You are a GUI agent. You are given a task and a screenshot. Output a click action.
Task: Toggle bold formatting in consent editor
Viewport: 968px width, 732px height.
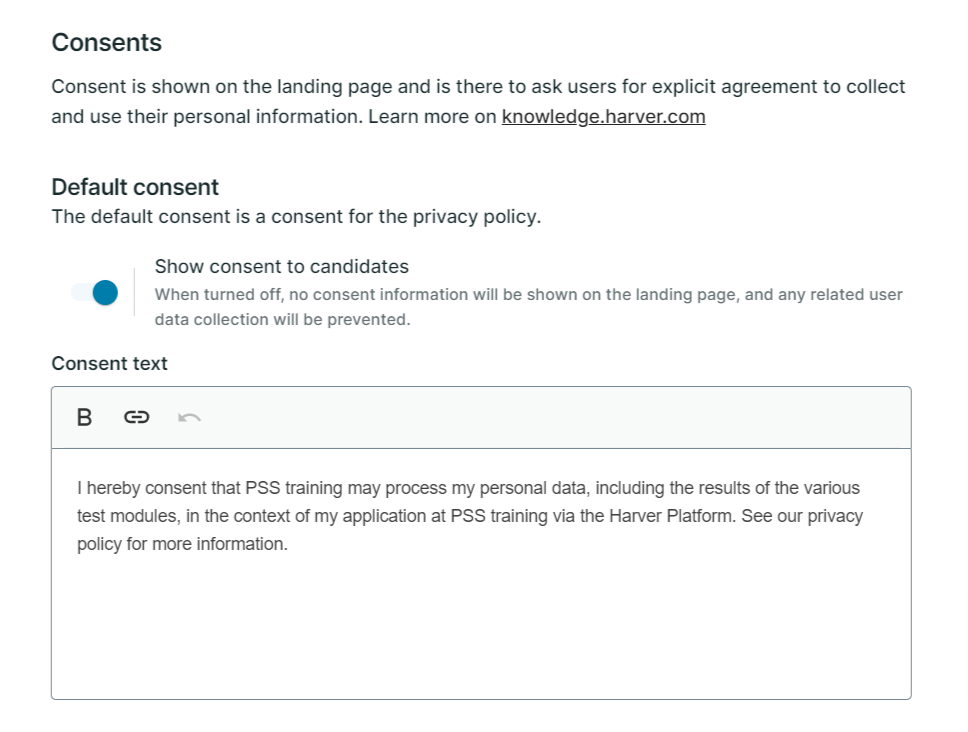point(84,418)
